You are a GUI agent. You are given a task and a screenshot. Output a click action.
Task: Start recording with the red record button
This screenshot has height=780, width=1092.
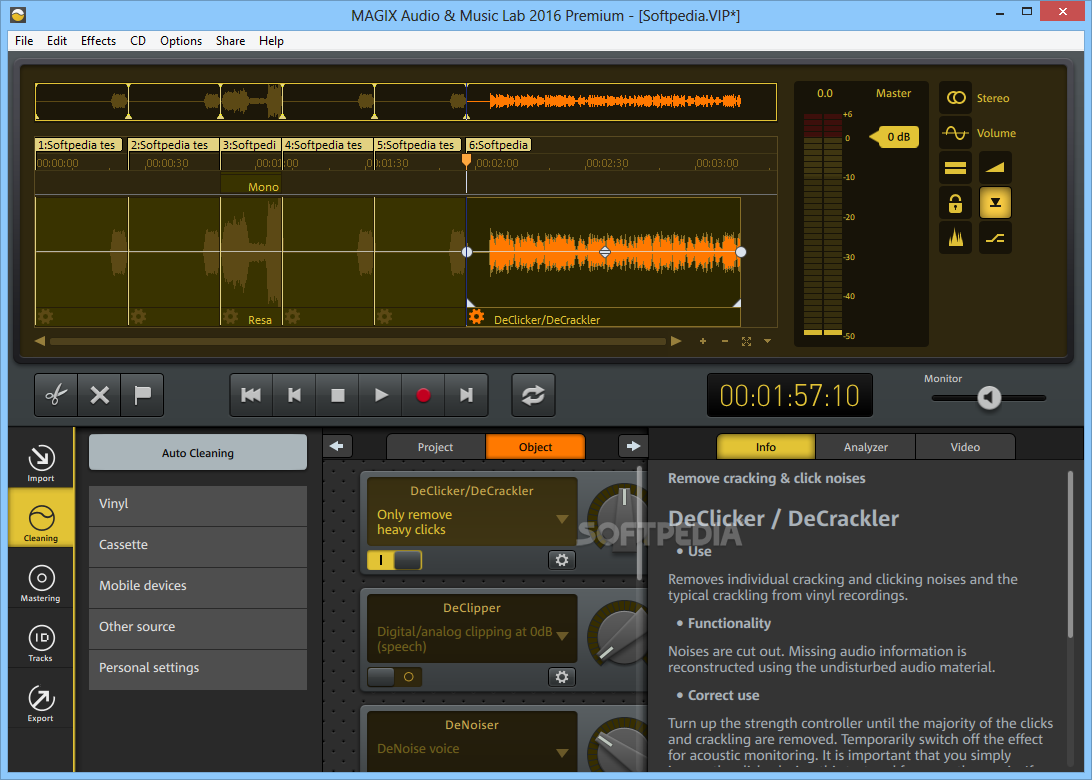(x=423, y=395)
